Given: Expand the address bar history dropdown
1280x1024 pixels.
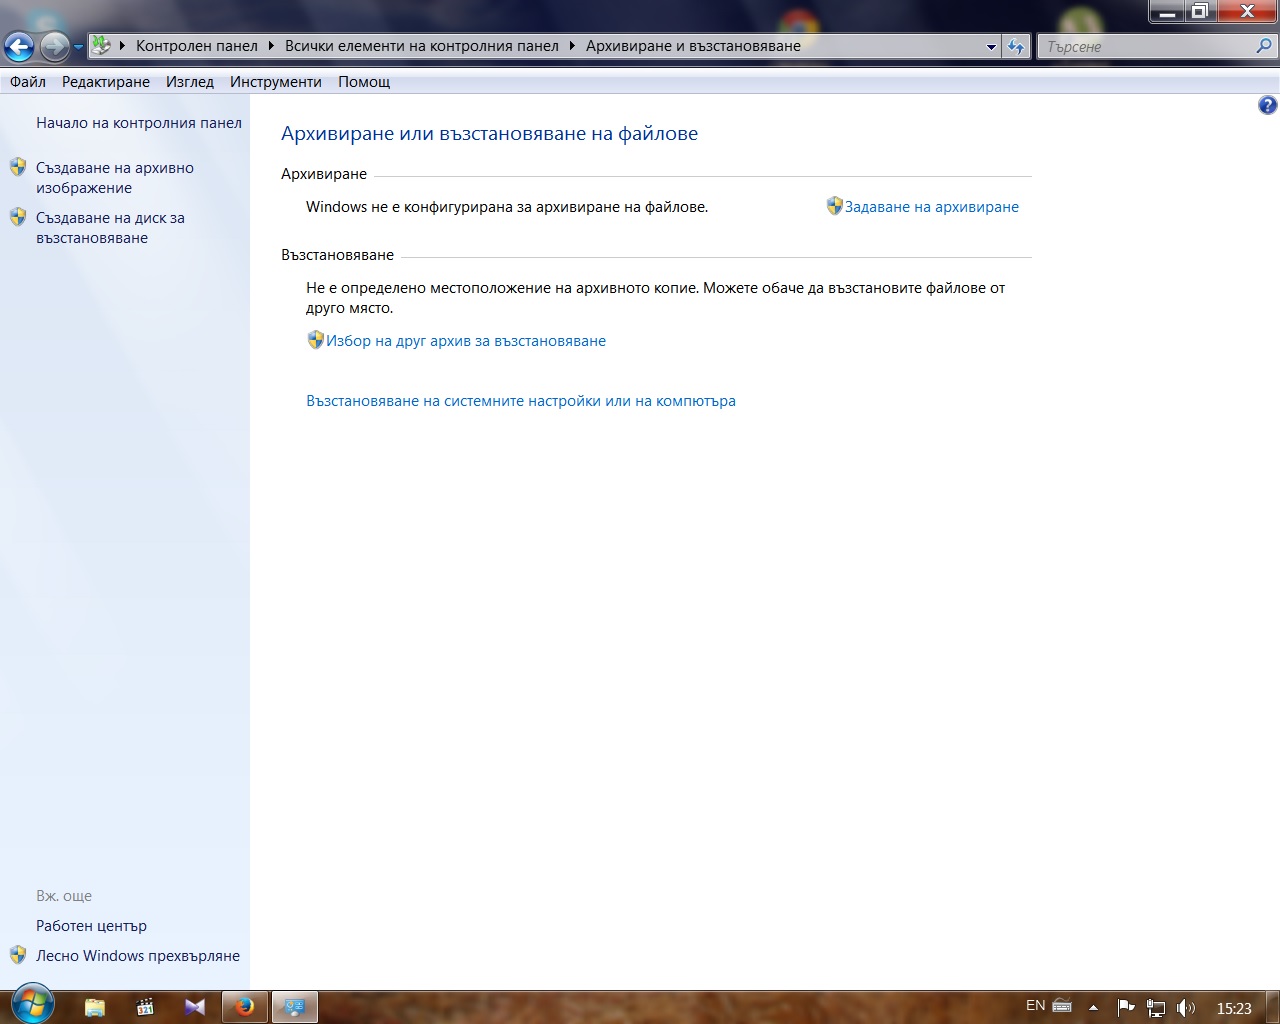Looking at the screenshot, I should click(x=991, y=47).
